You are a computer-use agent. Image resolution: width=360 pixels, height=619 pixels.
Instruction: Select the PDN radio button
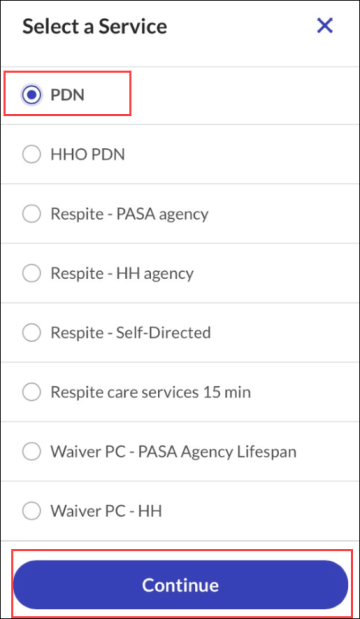coord(31,95)
